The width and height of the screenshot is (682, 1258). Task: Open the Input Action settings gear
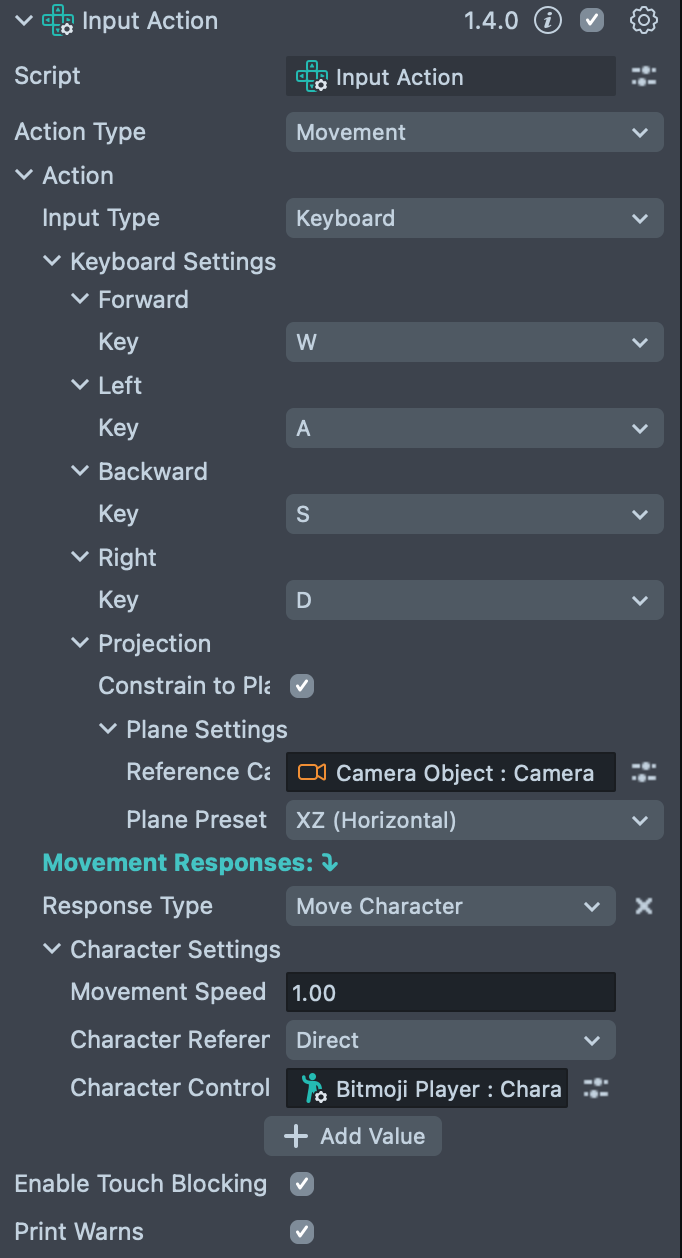pos(644,20)
